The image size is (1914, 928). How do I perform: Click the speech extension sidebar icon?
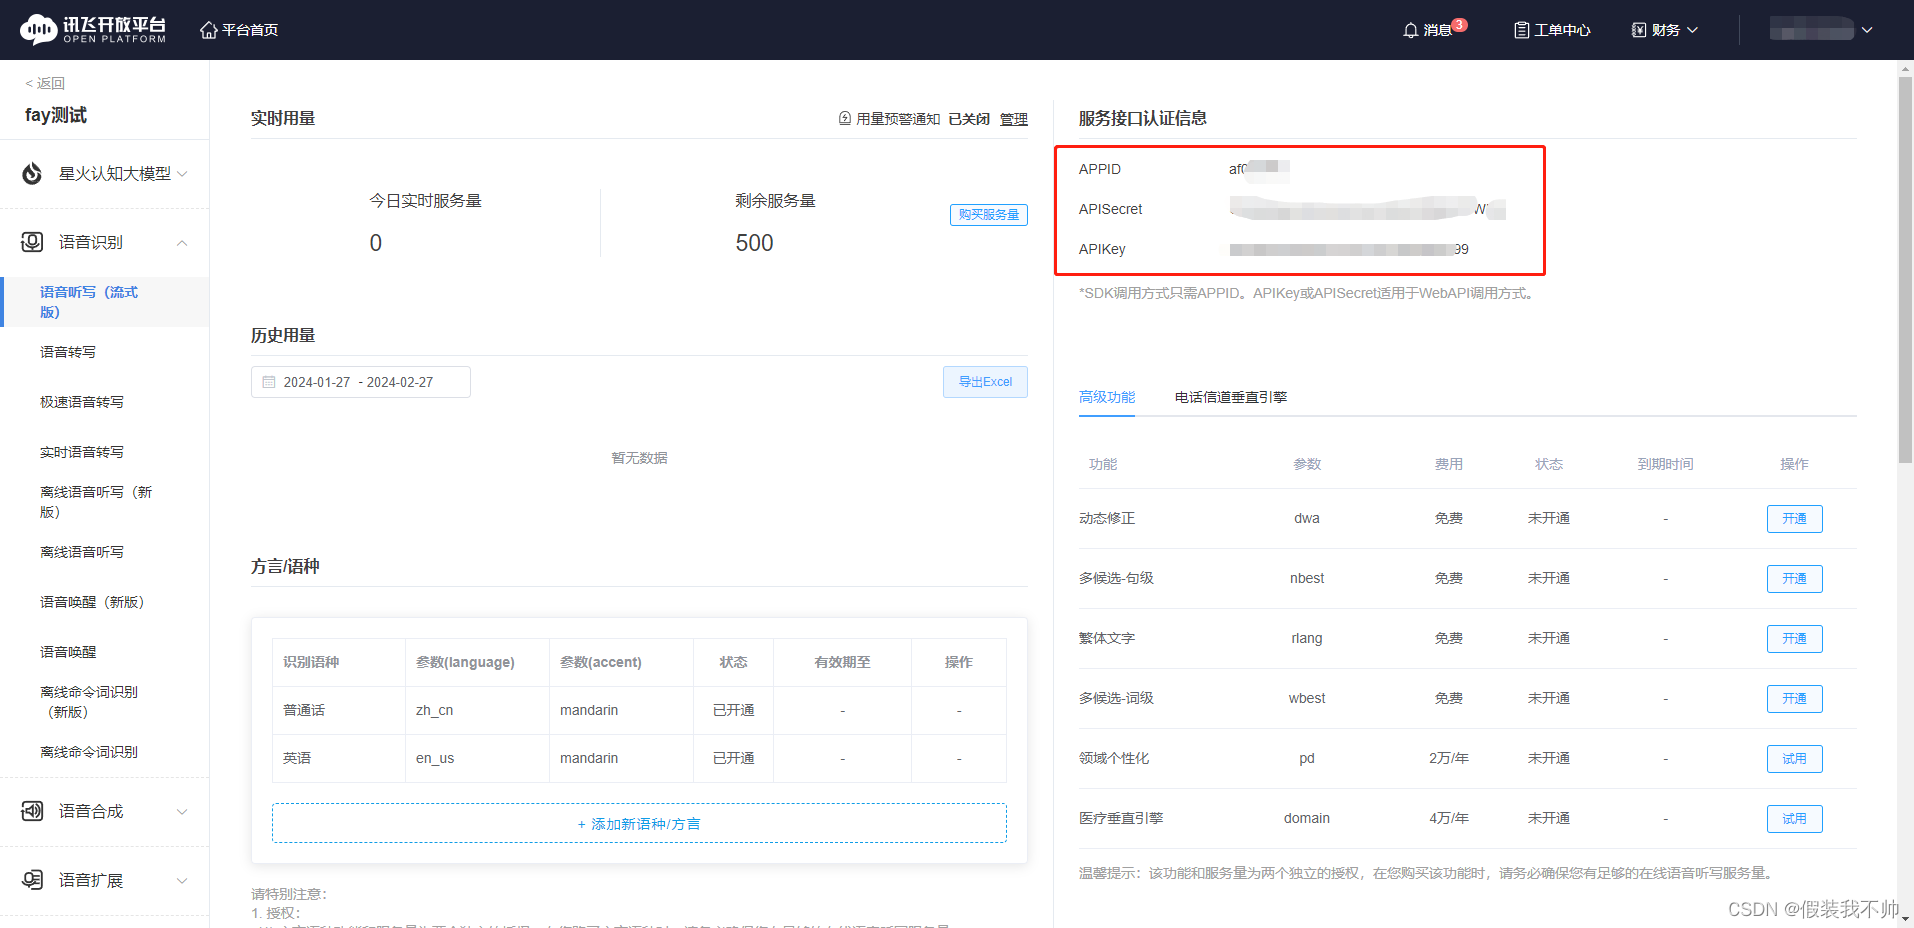point(32,880)
